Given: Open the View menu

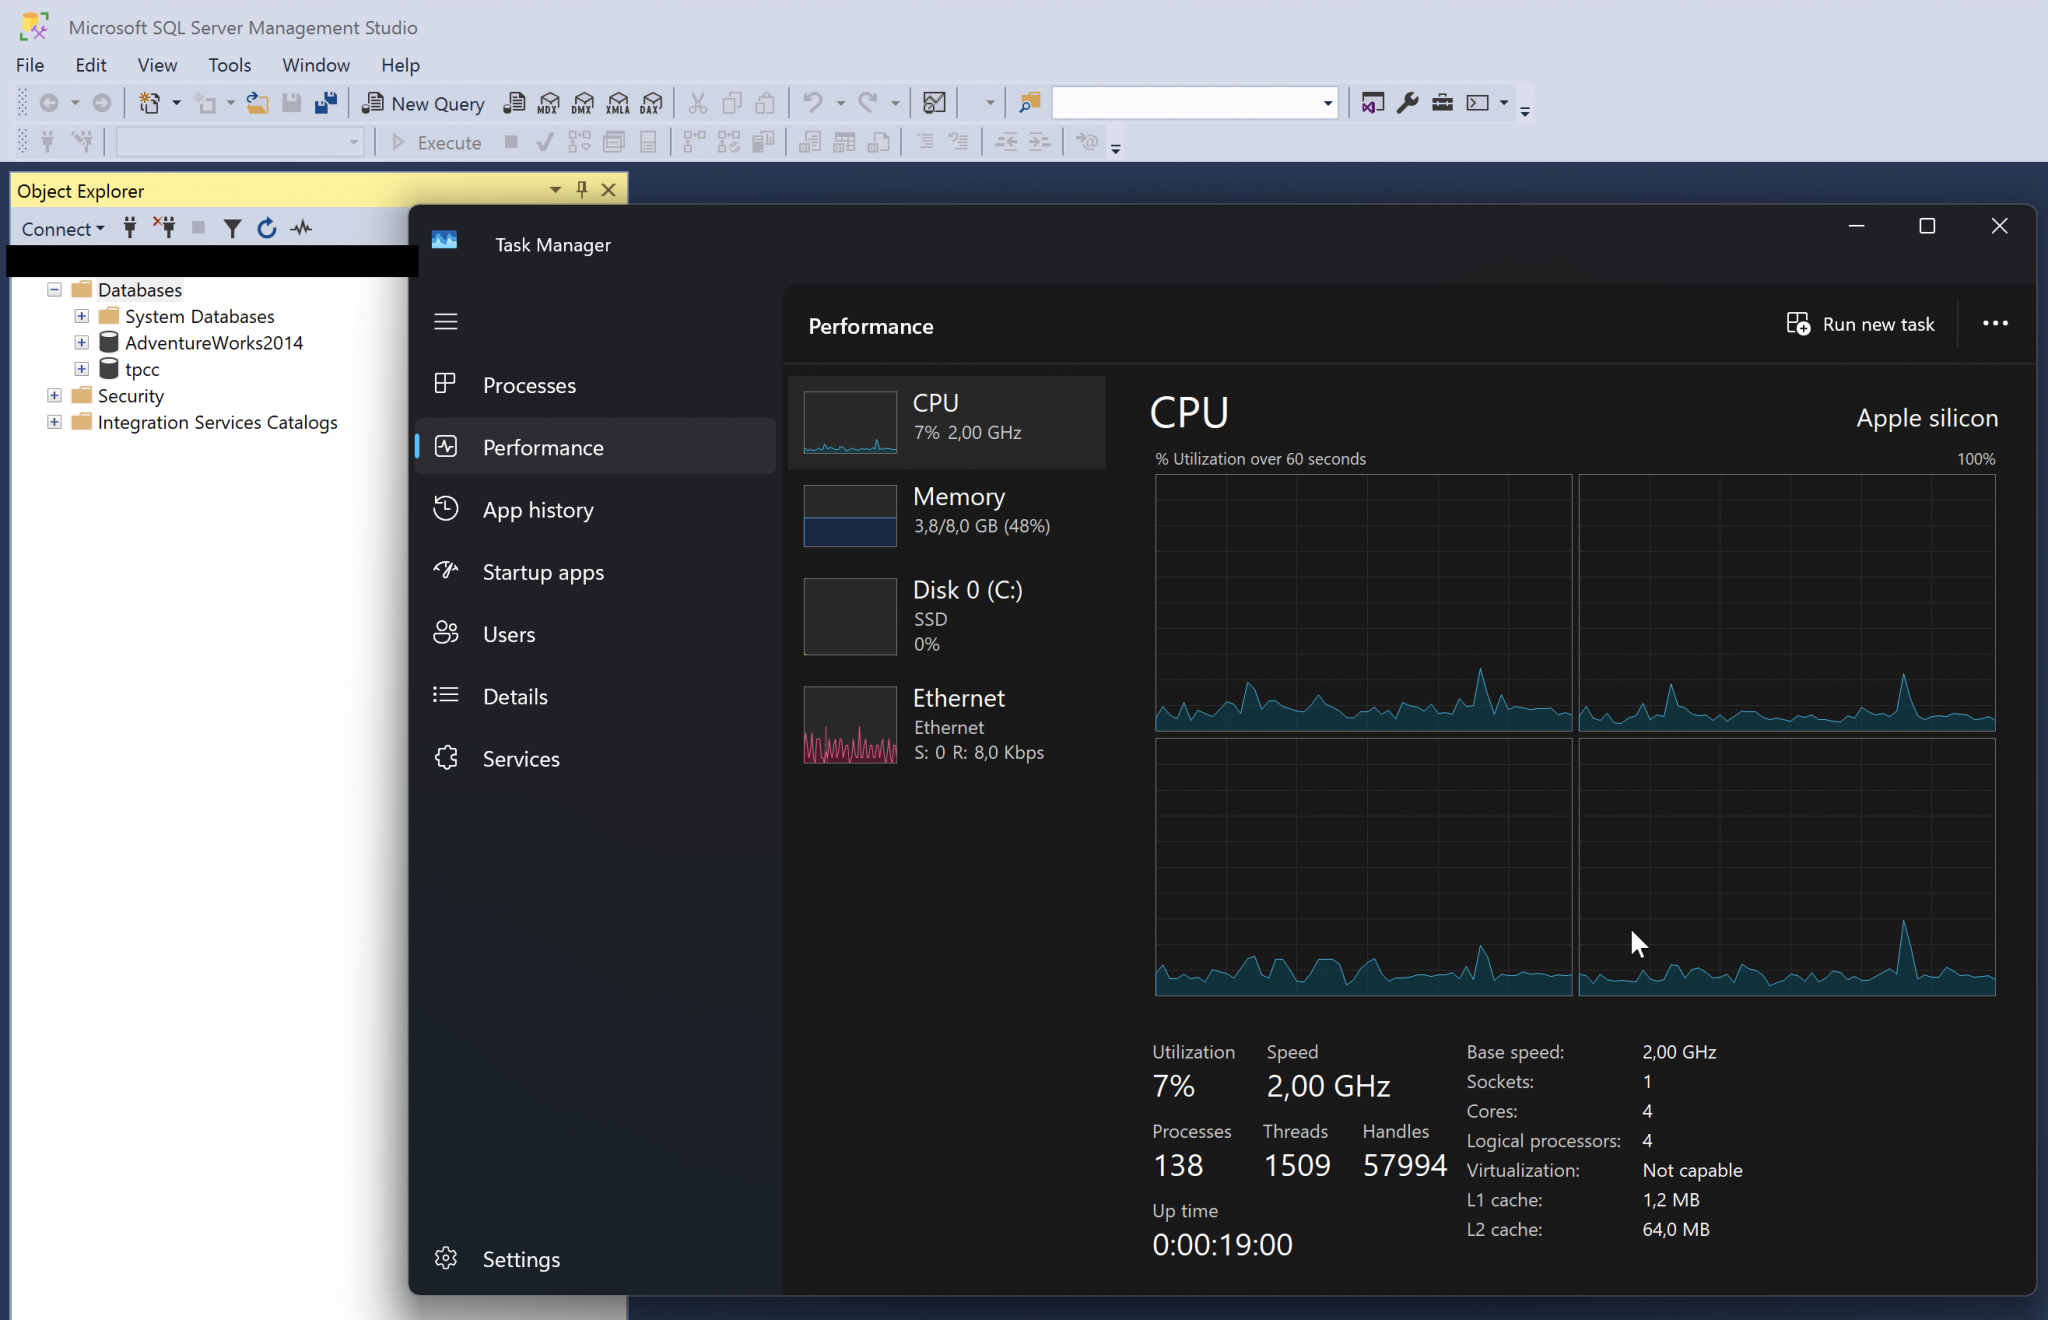Looking at the screenshot, I should tap(157, 65).
